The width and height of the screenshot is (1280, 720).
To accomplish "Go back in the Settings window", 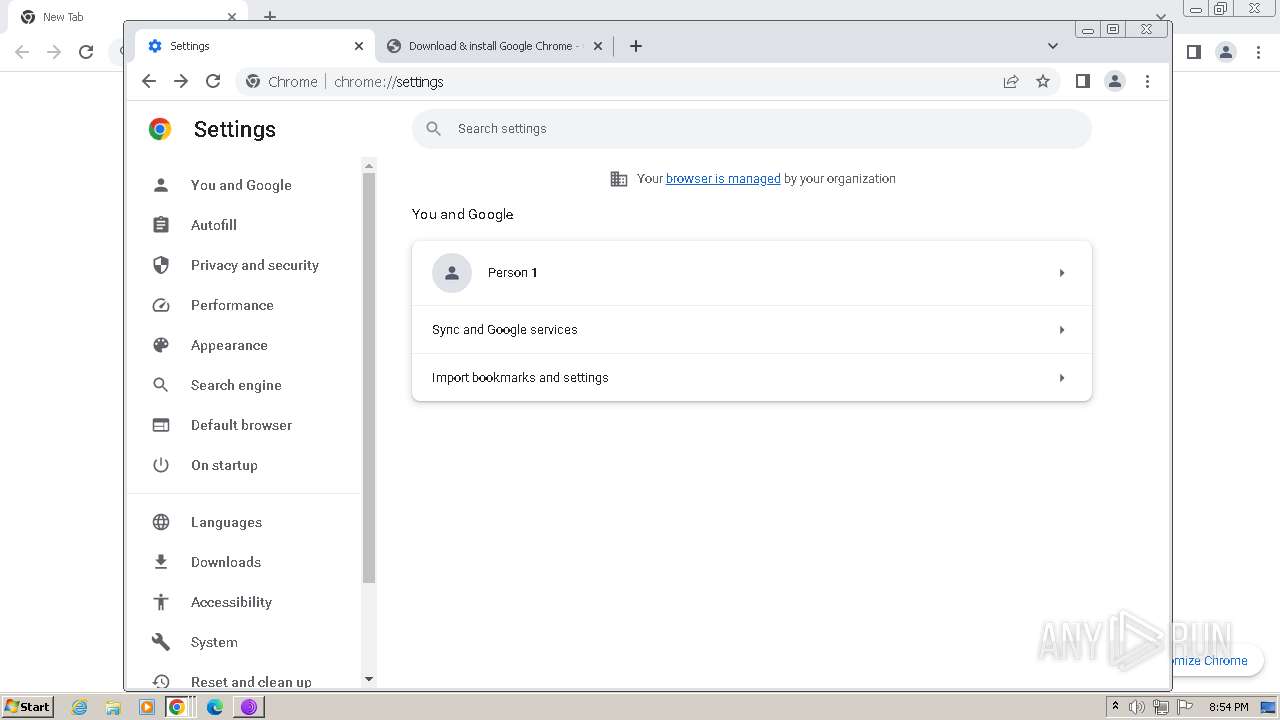I will pyautogui.click(x=149, y=81).
